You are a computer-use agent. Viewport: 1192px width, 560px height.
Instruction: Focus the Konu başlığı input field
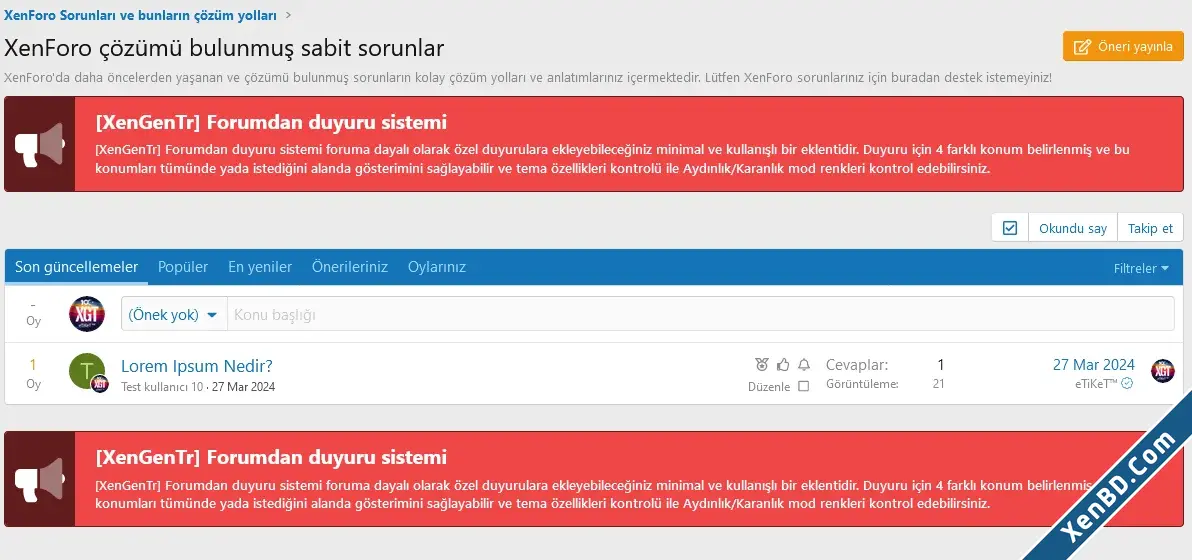pyautogui.click(x=700, y=314)
